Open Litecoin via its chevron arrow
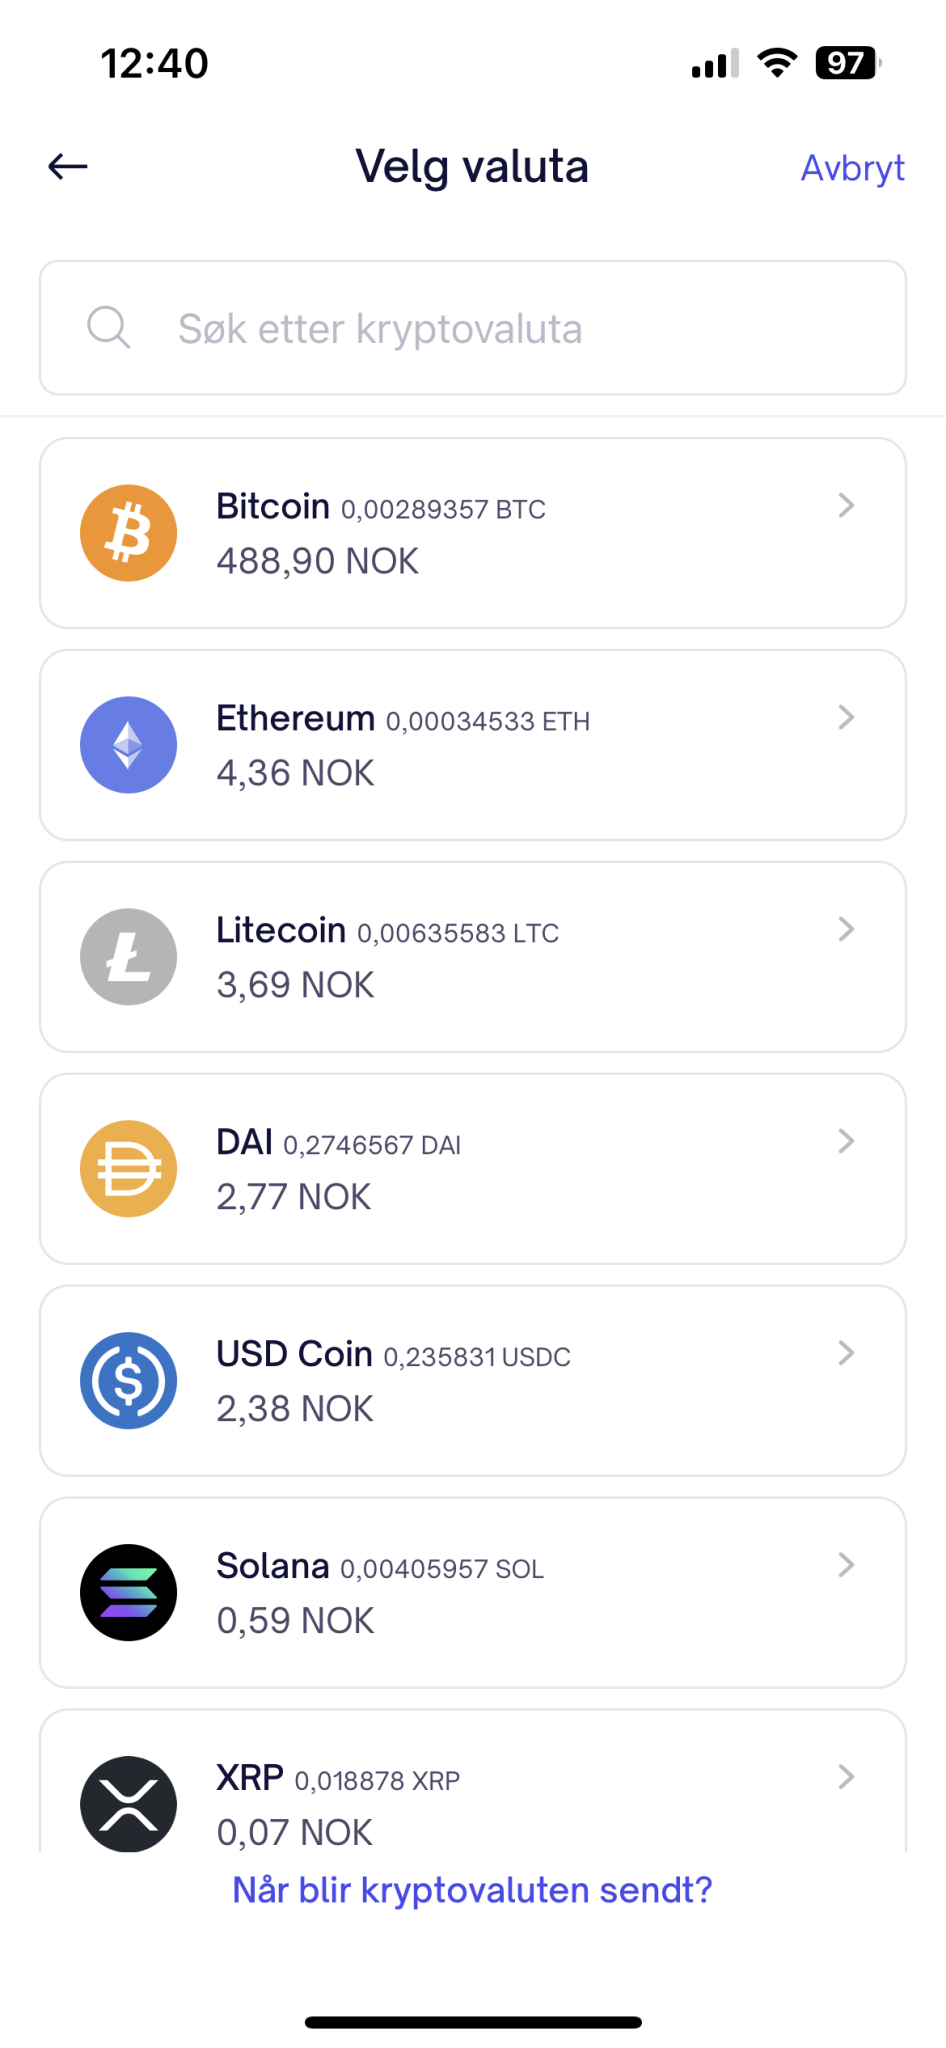The width and height of the screenshot is (946, 2048). pyautogui.click(x=846, y=930)
